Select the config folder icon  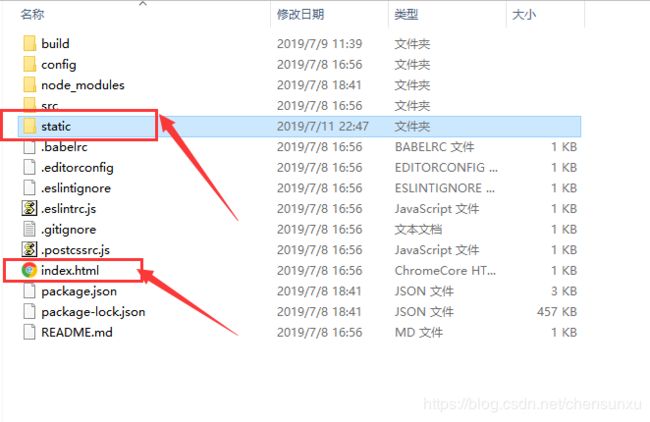pyautogui.click(x=29, y=64)
